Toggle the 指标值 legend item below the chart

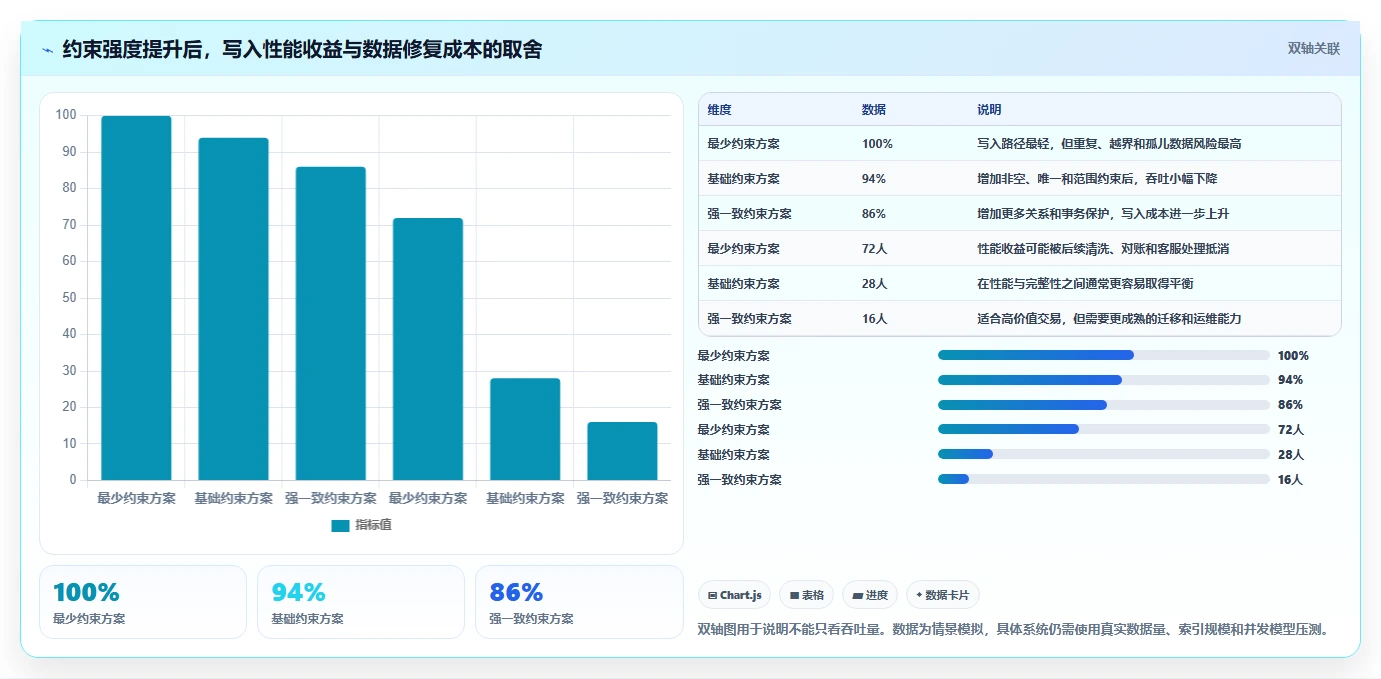pos(361,525)
